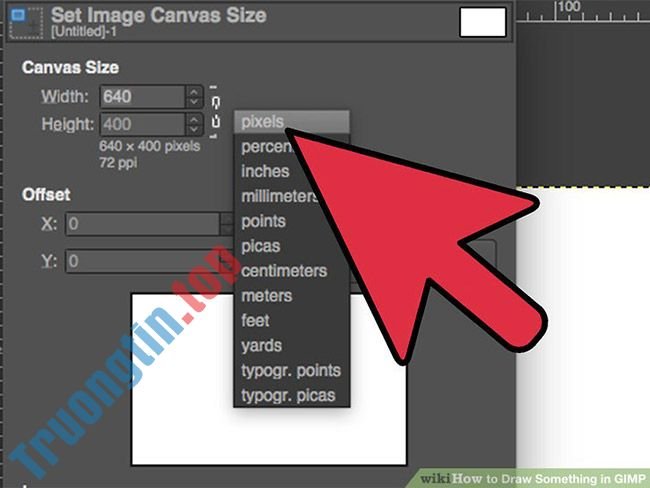
Task: Pick feet in the unit menu
Action: coord(255,321)
